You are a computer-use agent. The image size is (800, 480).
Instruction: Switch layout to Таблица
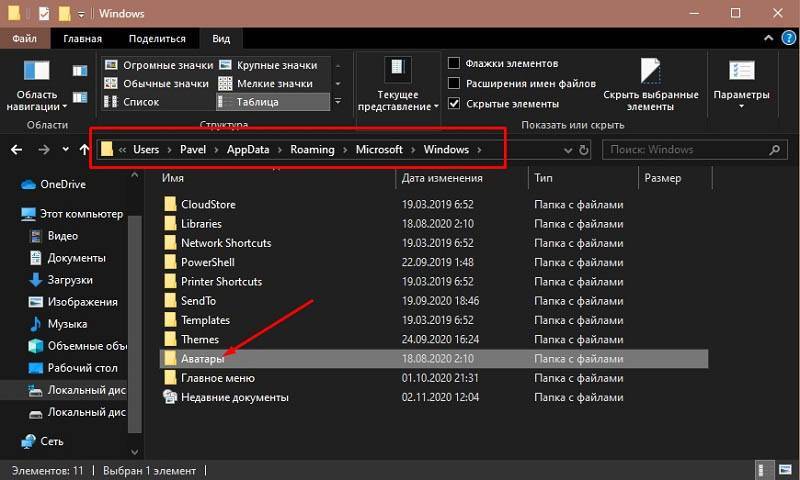273,102
